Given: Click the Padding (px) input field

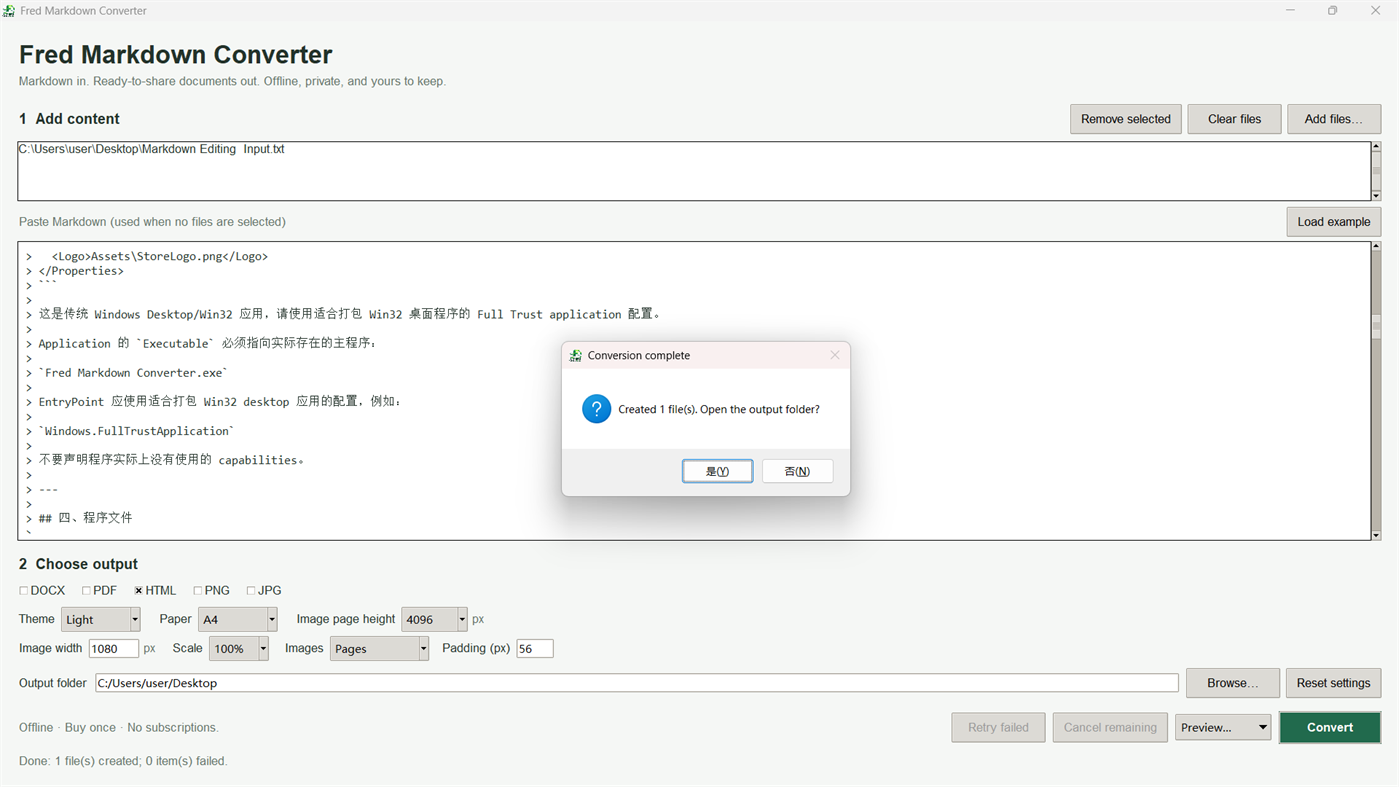Looking at the screenshot, I should (x=535, y=649).
